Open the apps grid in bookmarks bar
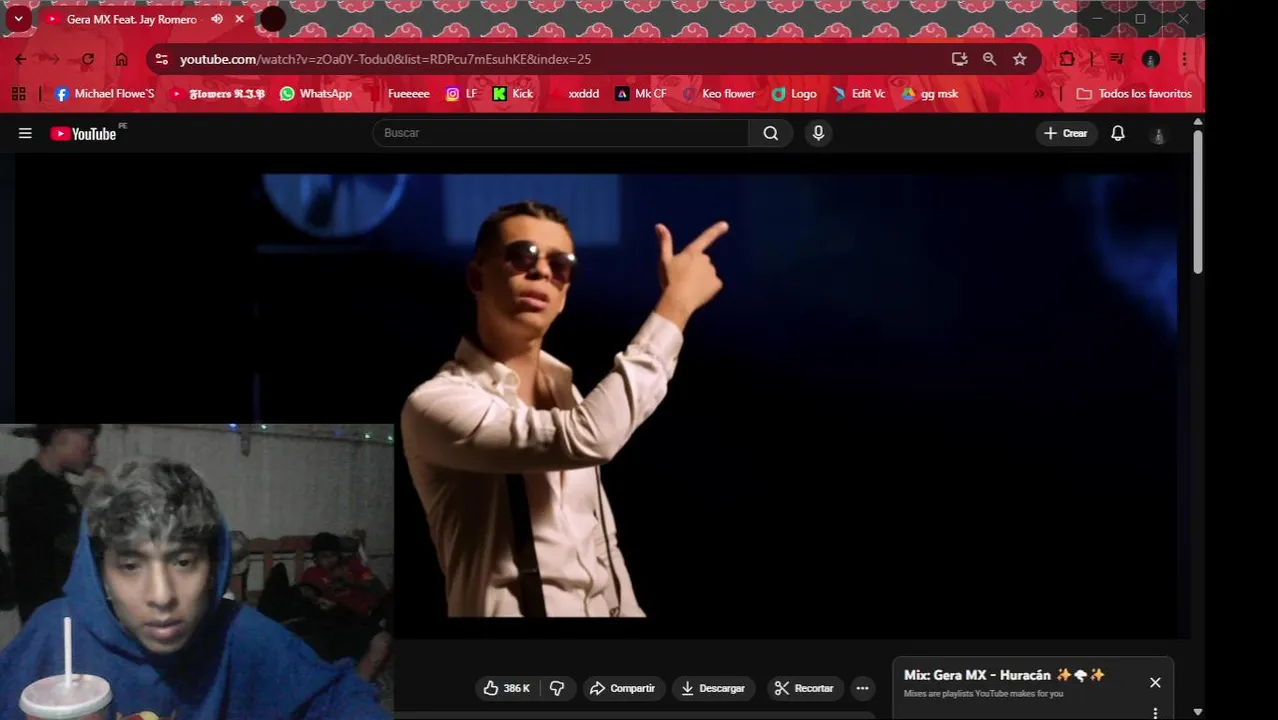 pyautogui.click(x=18, y=93)
